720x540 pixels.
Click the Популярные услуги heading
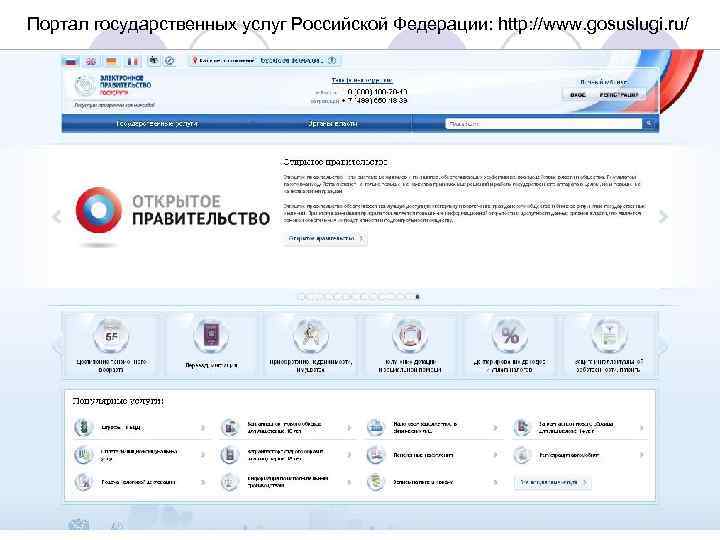tap(118, 401)
